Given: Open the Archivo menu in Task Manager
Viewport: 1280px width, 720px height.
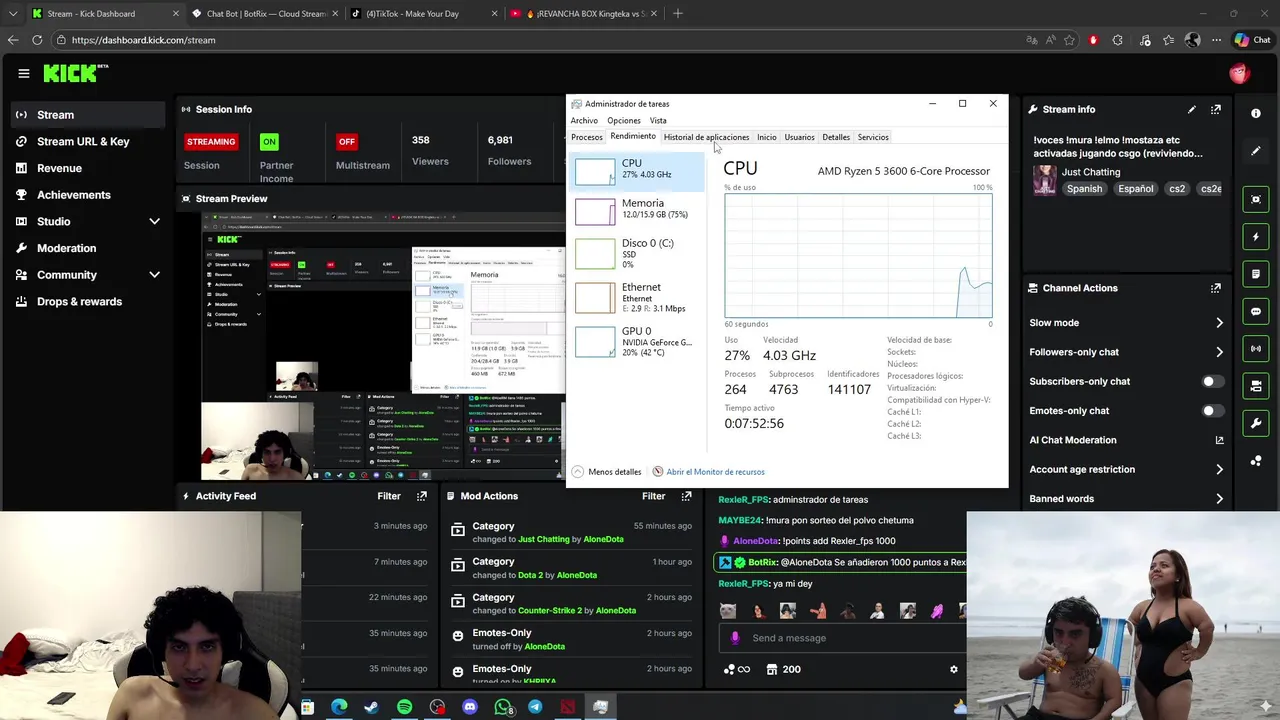Looking at the screenshot, I should [584, 121].
